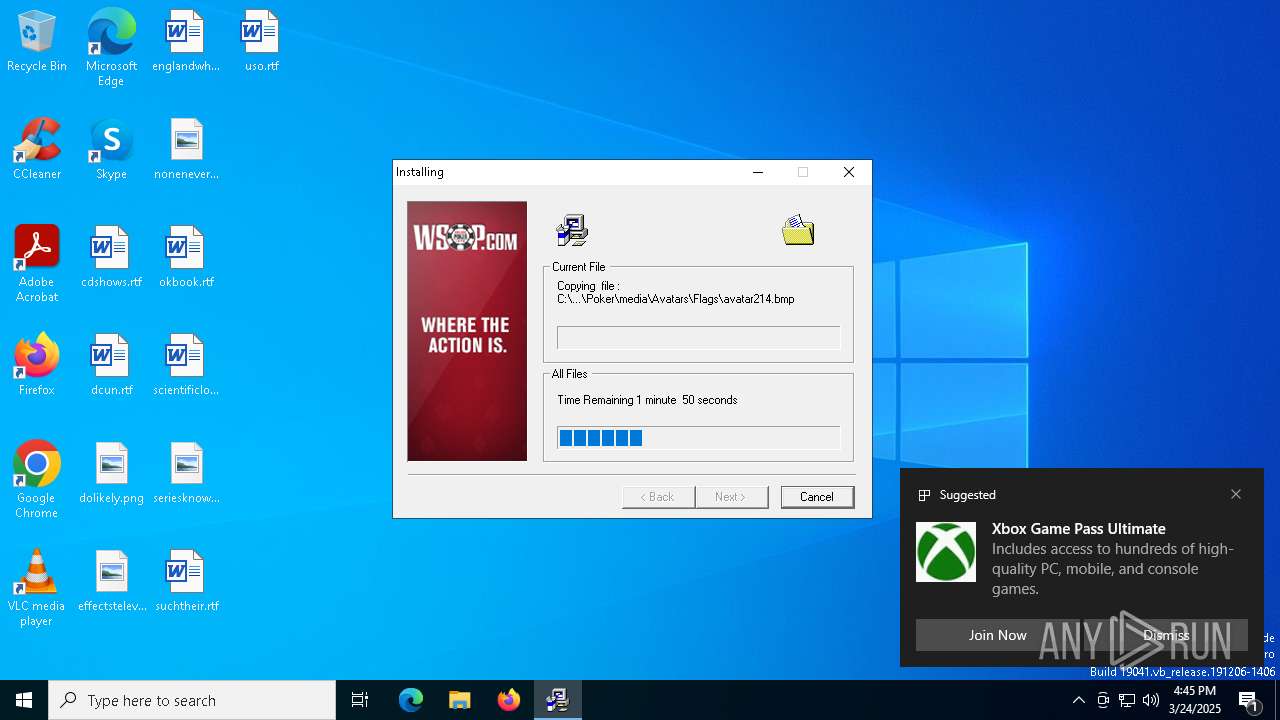Open File Explorer from taskbar
The image size is (1280, 720).
(x=460, y=700)
